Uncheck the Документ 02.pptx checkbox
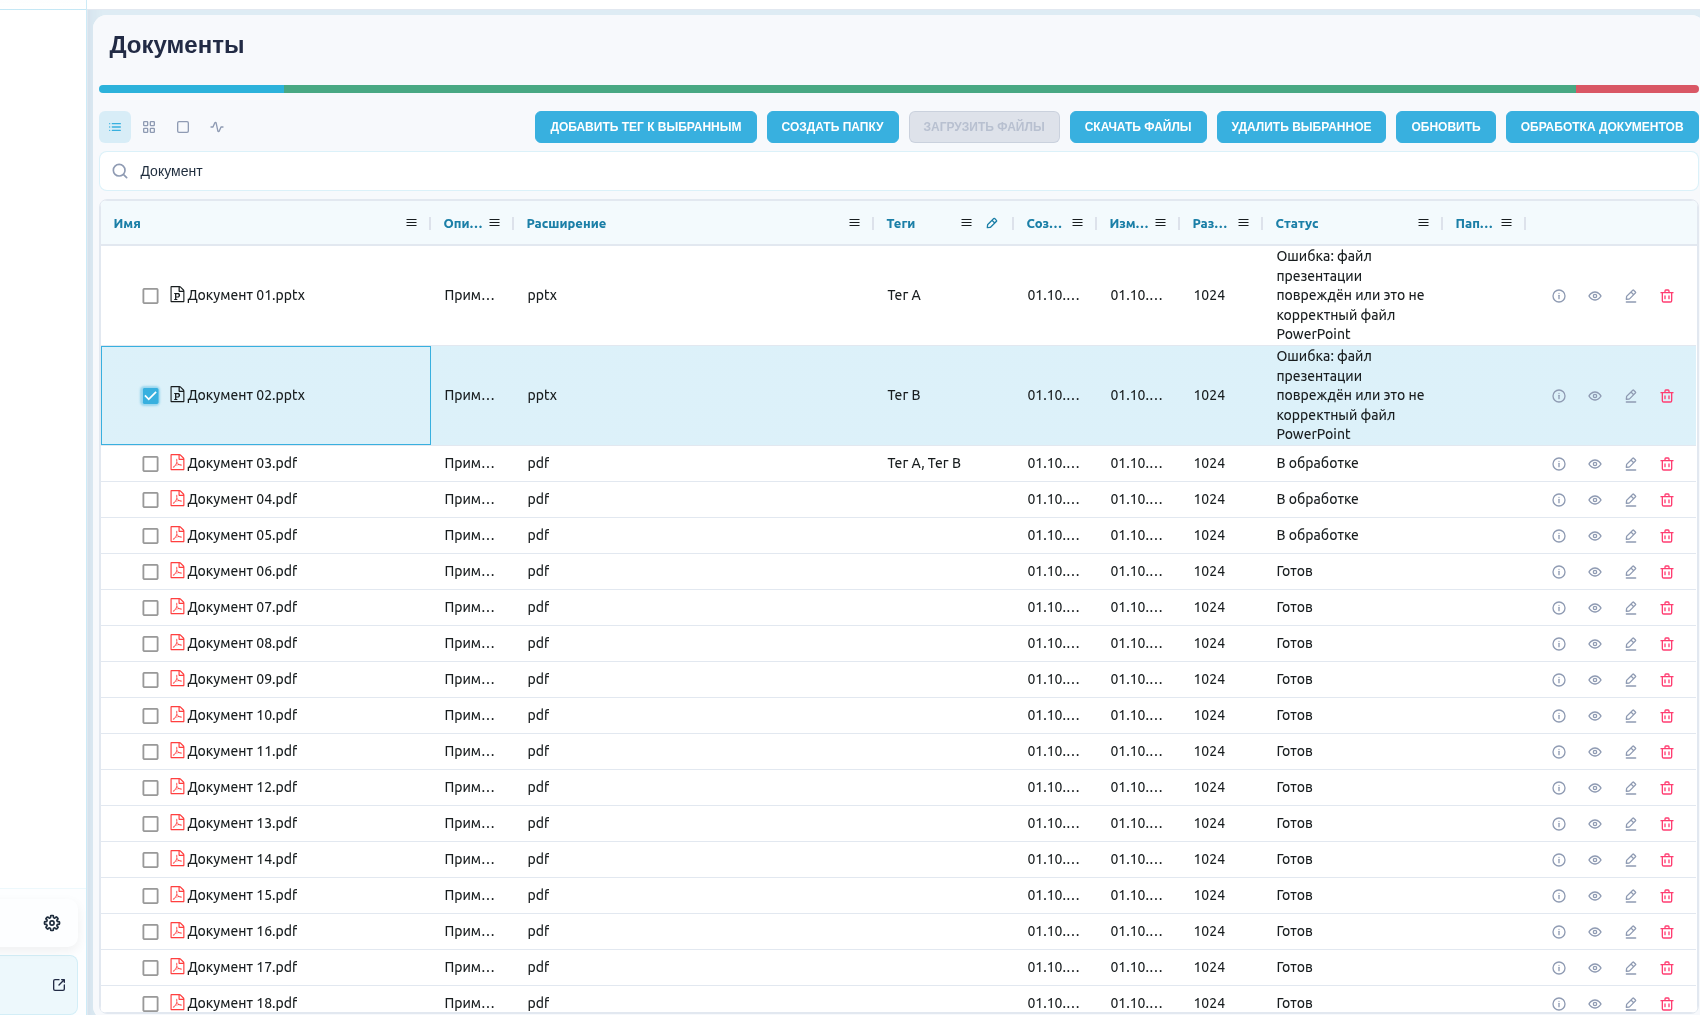Image resolution: width=1700 pixels, height=1015 pixels. (x=150, y=396)
